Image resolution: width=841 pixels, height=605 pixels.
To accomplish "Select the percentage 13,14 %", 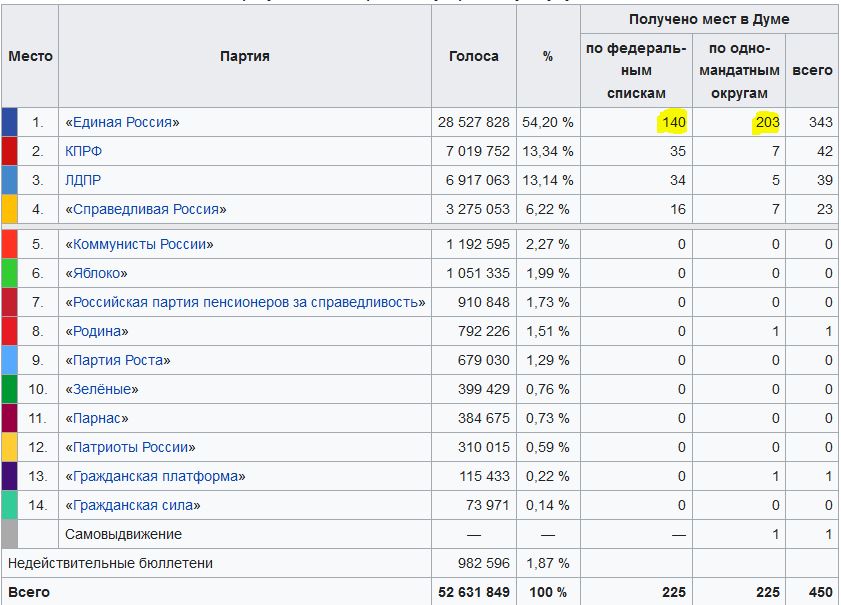I will (x=548, y=180).
